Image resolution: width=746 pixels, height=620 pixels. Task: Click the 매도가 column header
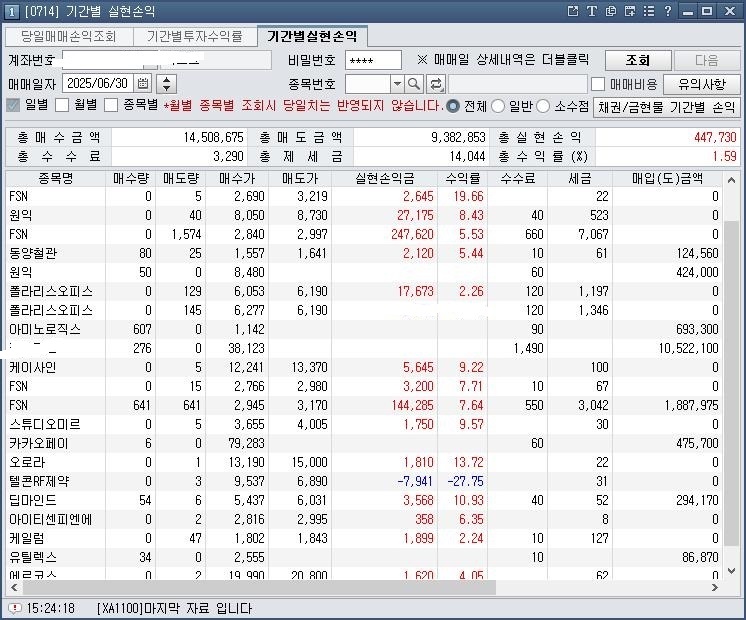coord(300,178)
